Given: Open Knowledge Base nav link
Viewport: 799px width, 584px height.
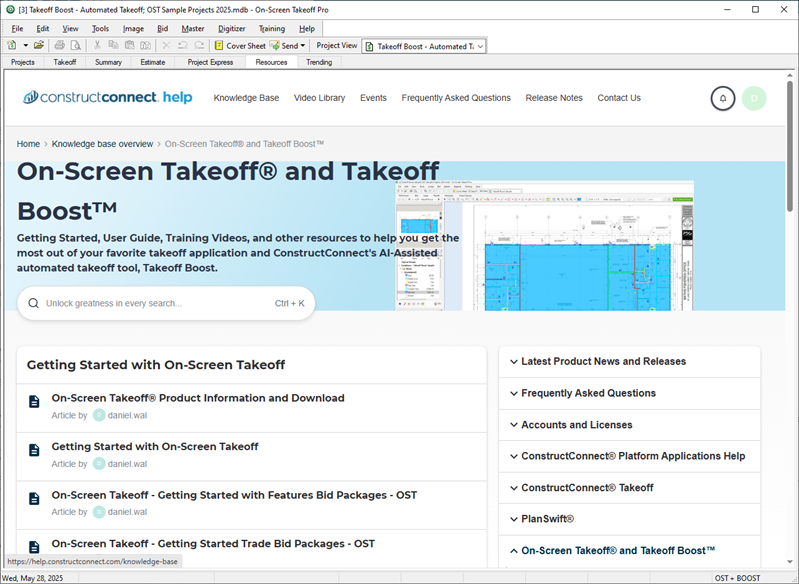Looking at the screenshot, I should (246, 98).
